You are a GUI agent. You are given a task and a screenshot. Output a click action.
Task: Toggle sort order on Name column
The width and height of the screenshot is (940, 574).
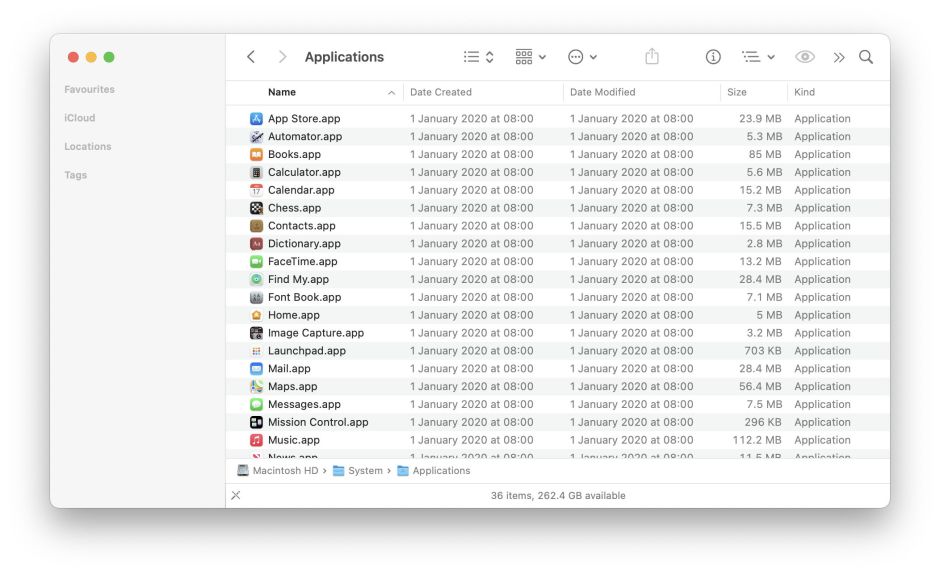[391, 93]
